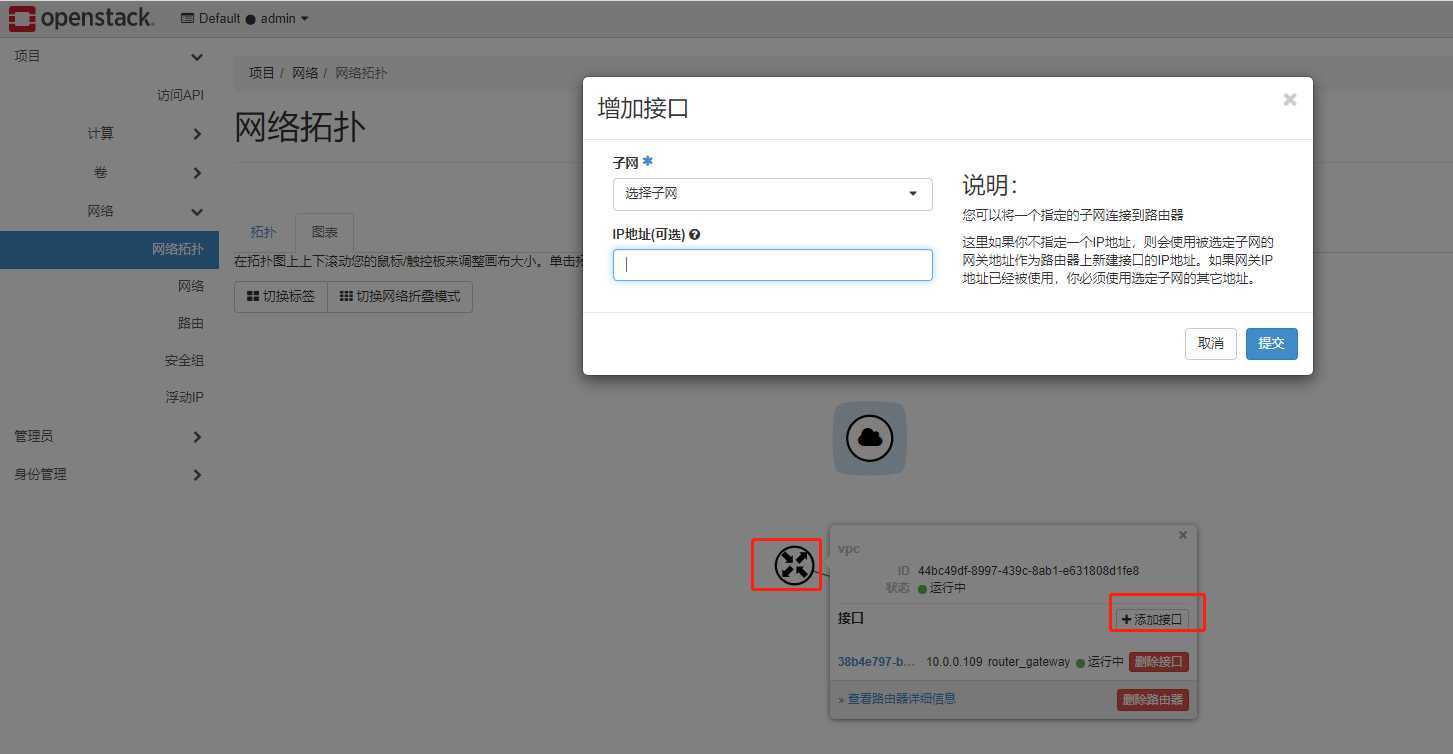
Task: Click the 网络拓扑 page heading
Action: [x=300, y=127]
